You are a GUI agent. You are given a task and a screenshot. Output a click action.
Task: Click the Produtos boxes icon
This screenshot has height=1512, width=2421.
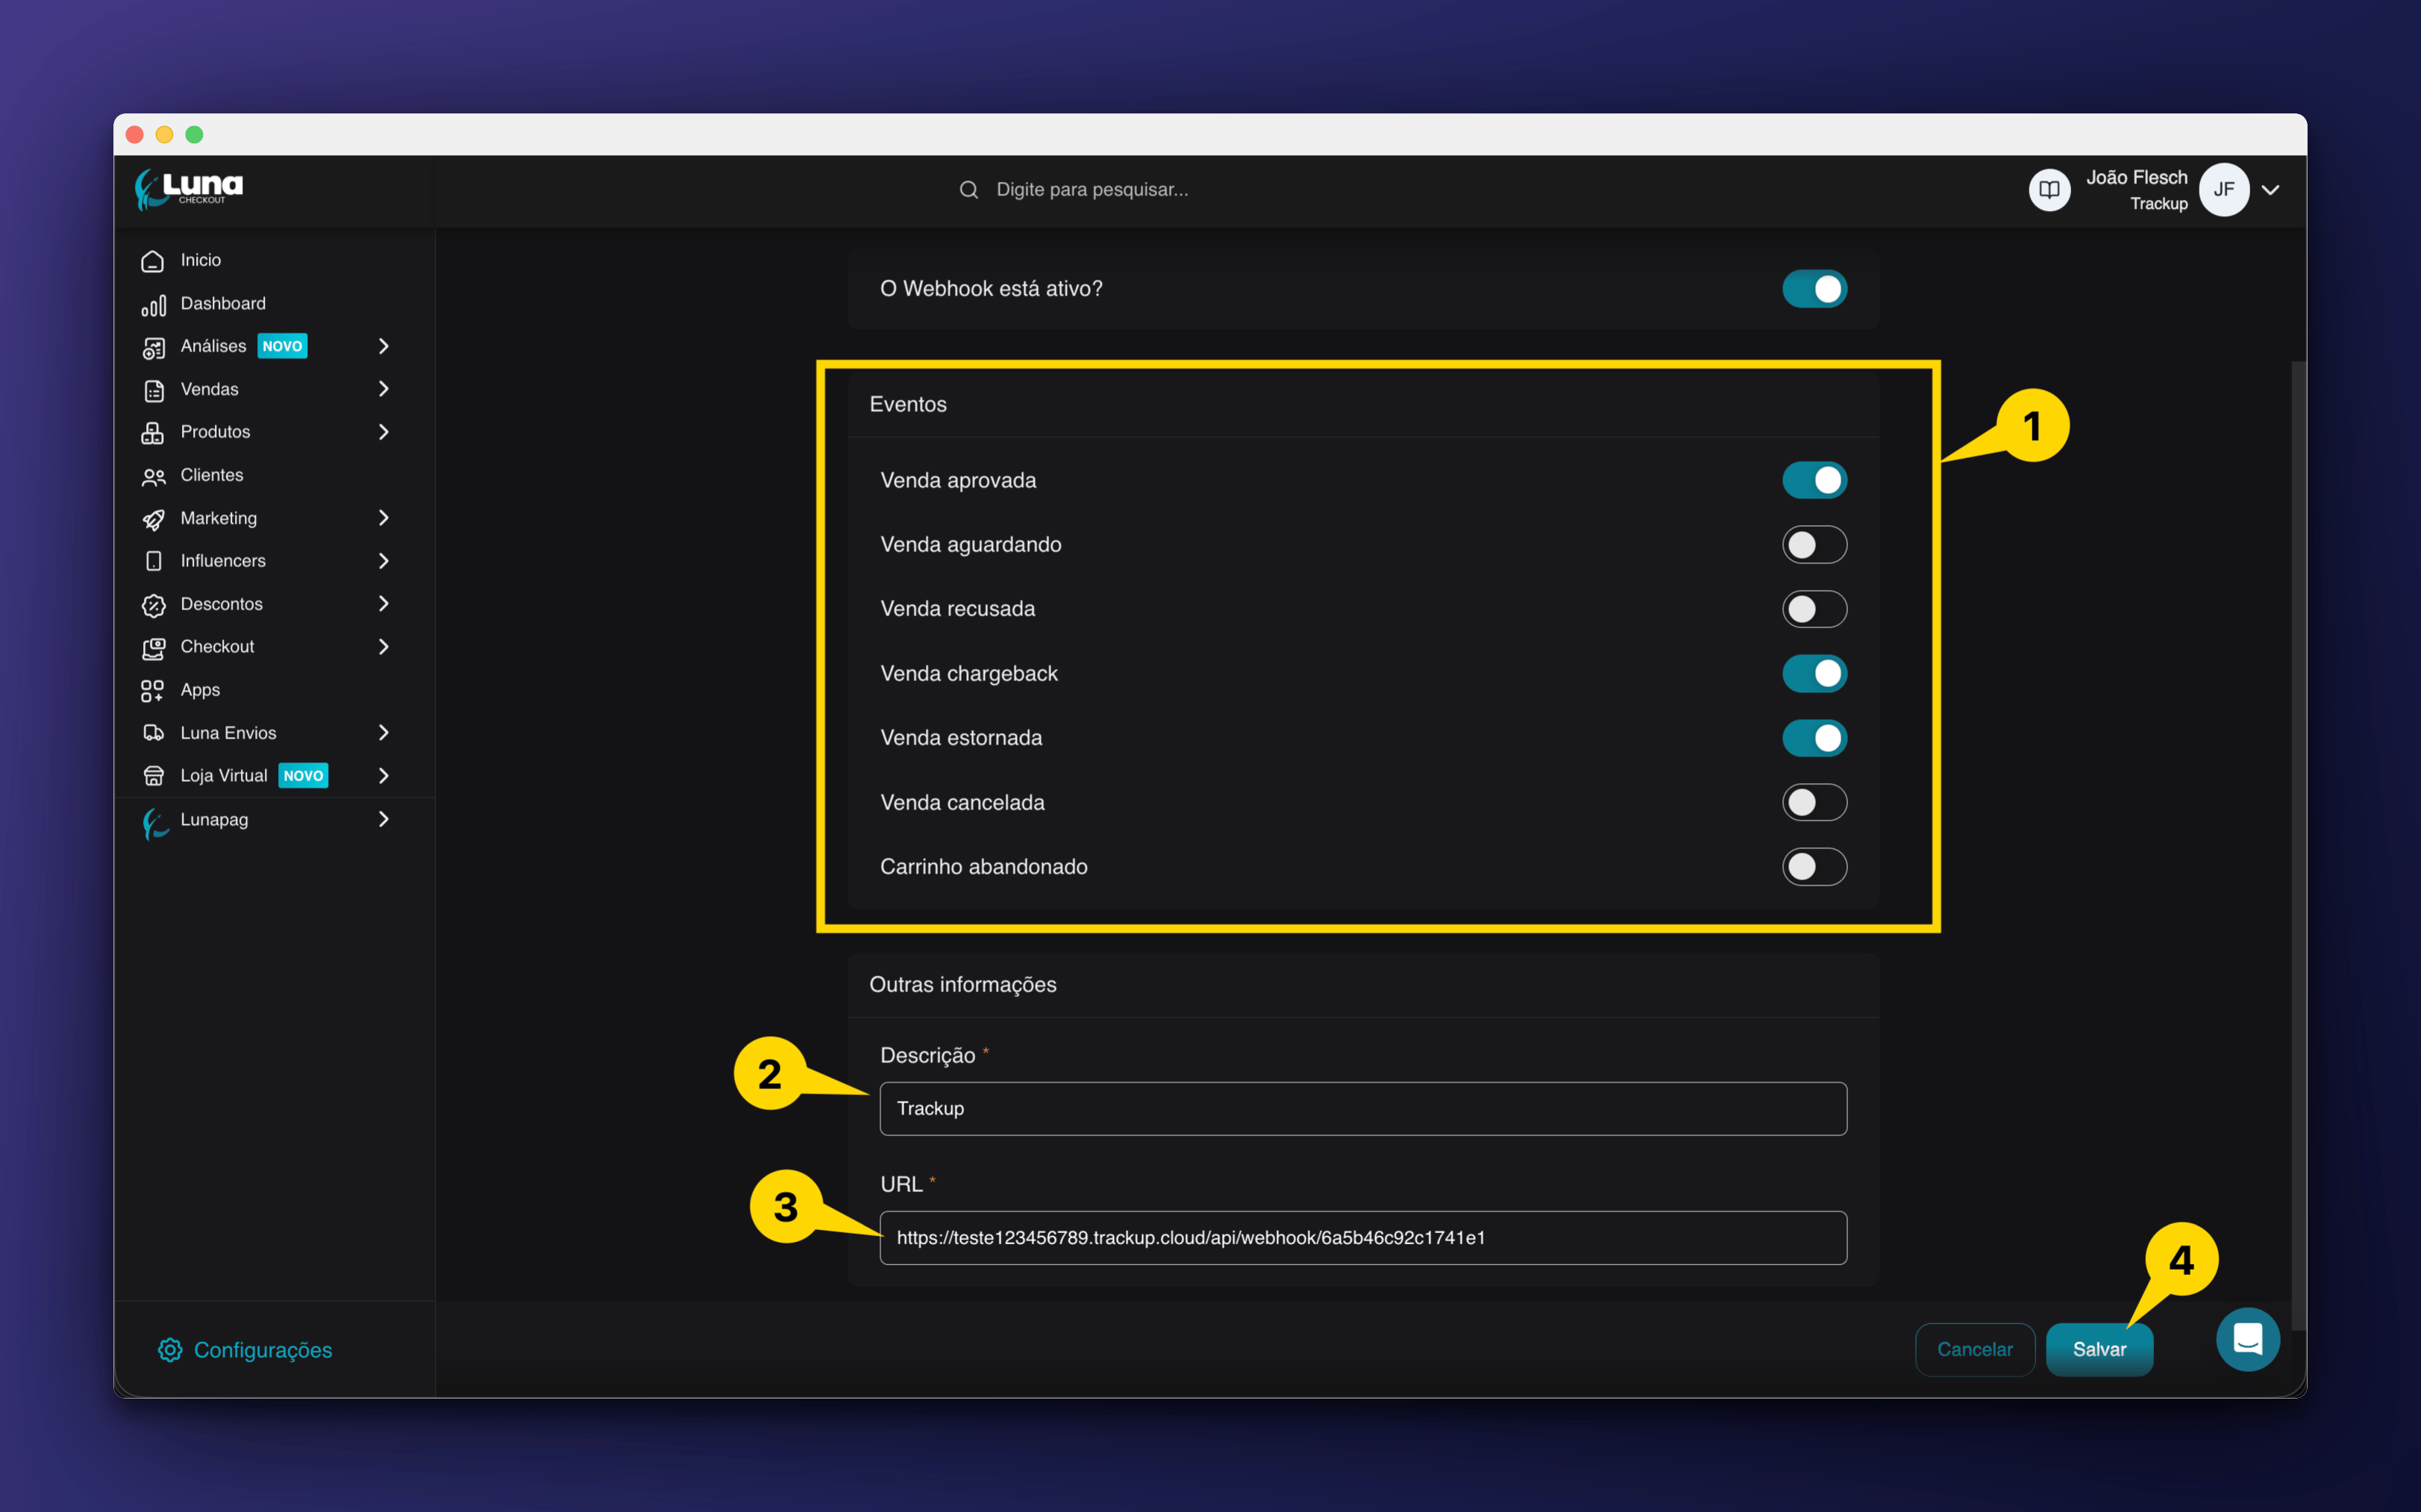152,433
